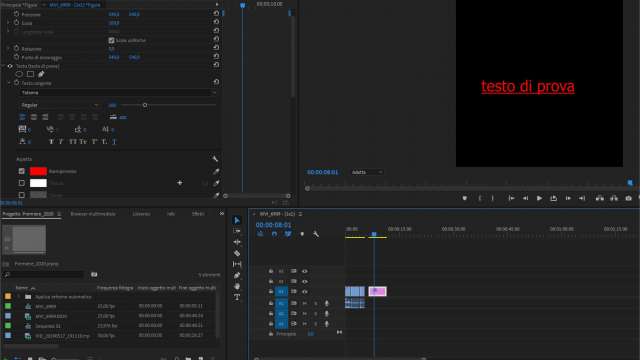Screen dimensions: 640x360
Task: Switch to the Effetti tab
Action: pos(198,214)
